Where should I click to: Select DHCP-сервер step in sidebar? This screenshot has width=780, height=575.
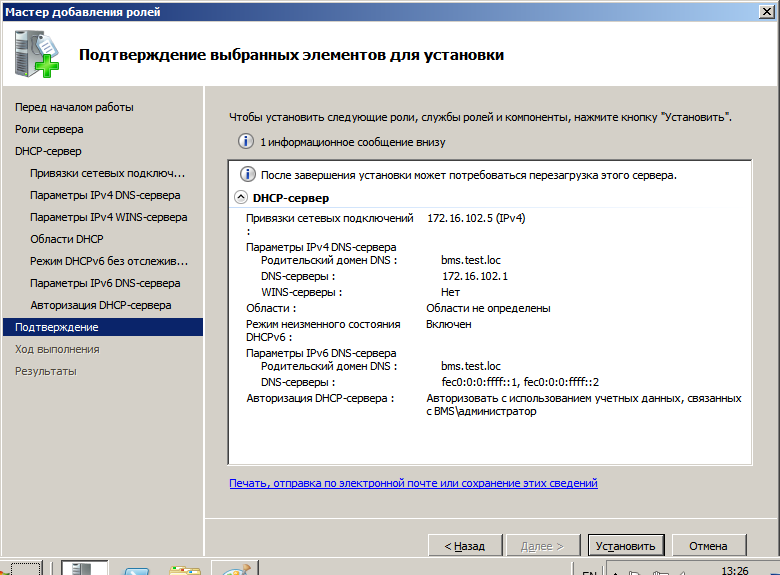coord(48,151)
